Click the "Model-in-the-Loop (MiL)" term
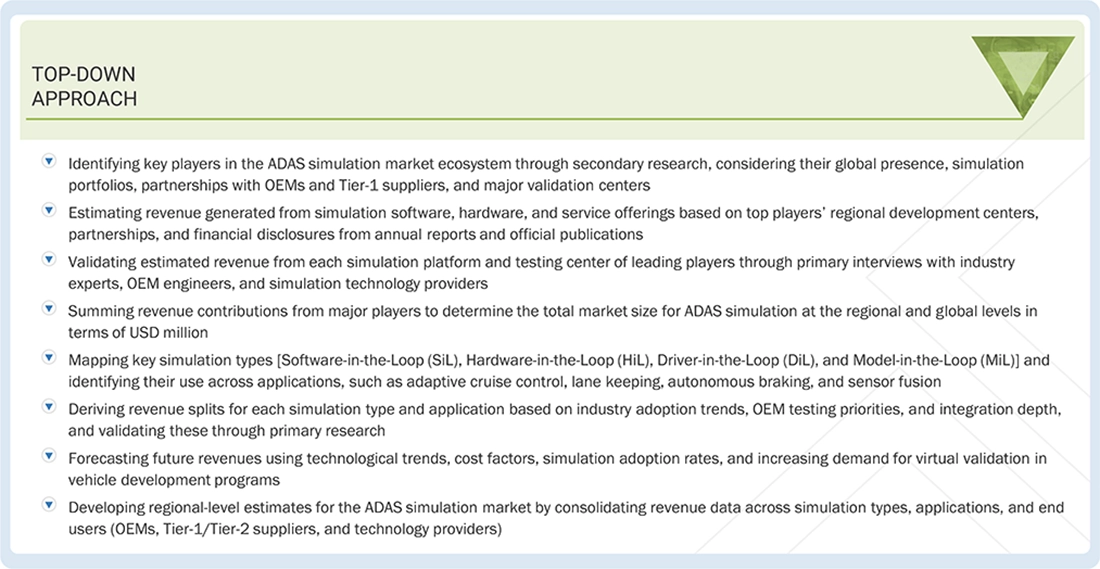Image resolution: width=1100 pixels, height=569 pixels. (x=939, y=360)
